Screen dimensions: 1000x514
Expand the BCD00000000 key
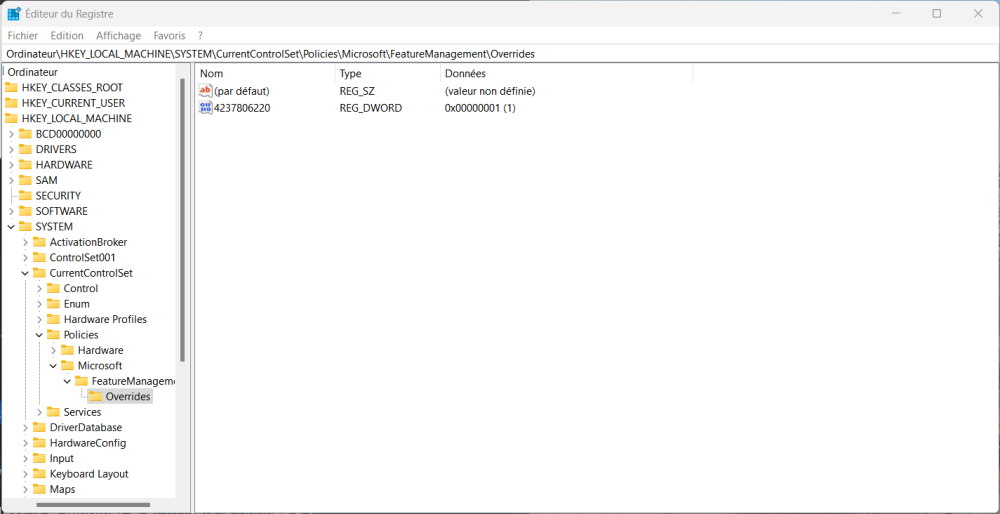click(11, 134)
